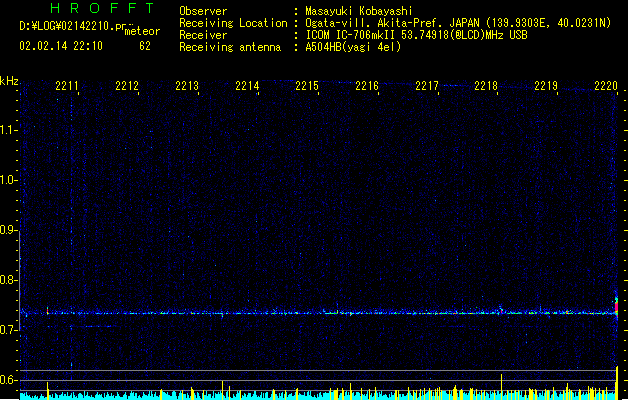Click the 2220 time marker
The height and width of the screenshot is (400, 629).
(606, 86)
